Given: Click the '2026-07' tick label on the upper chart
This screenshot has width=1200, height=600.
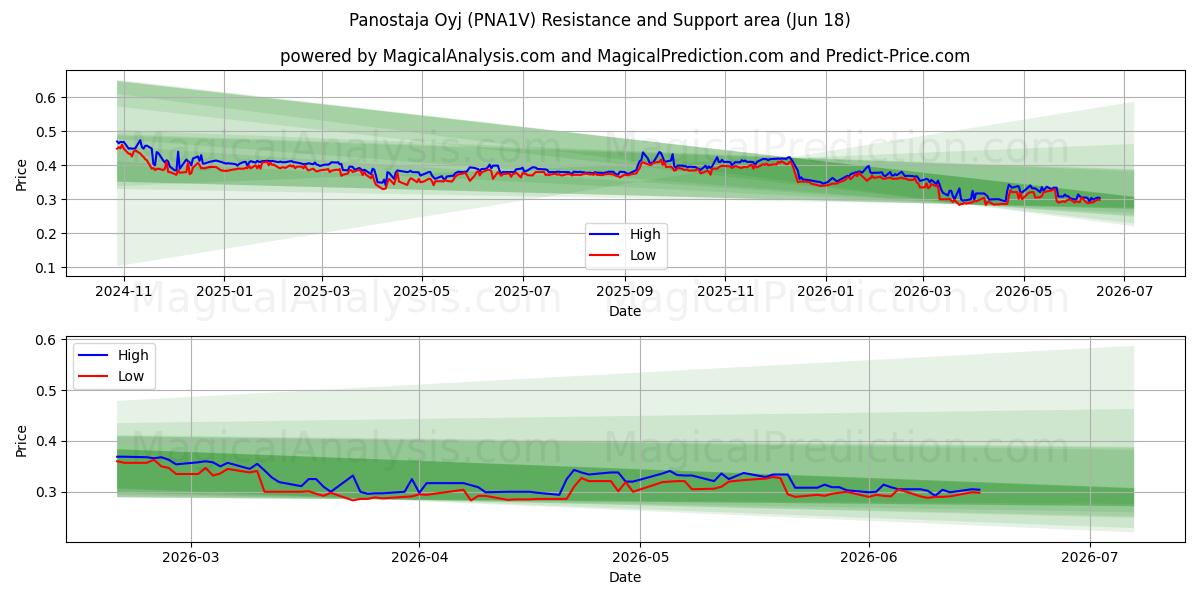Looking at the screenshot, I should click(1123, 293).
